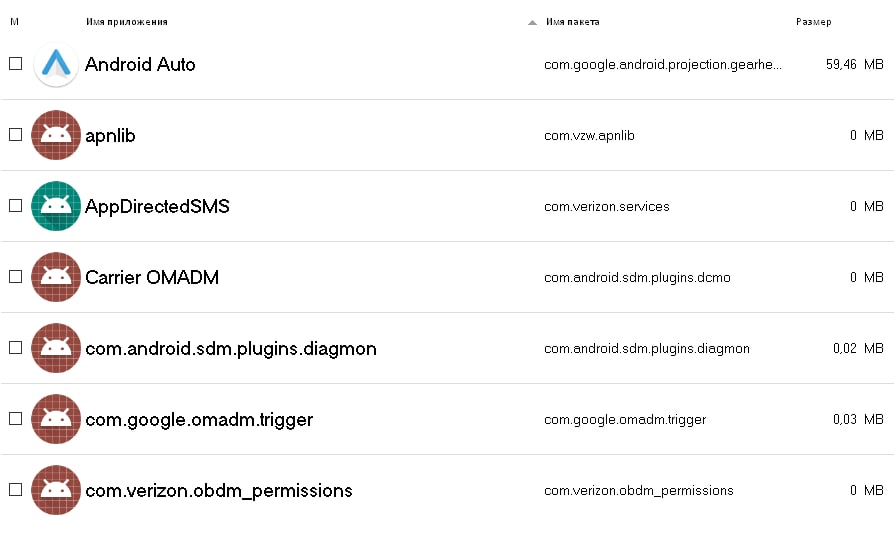Screen dimensions: 894x535
Task: Enable checkbox for com.google.omadm.trigger
Action: (15, 419)
